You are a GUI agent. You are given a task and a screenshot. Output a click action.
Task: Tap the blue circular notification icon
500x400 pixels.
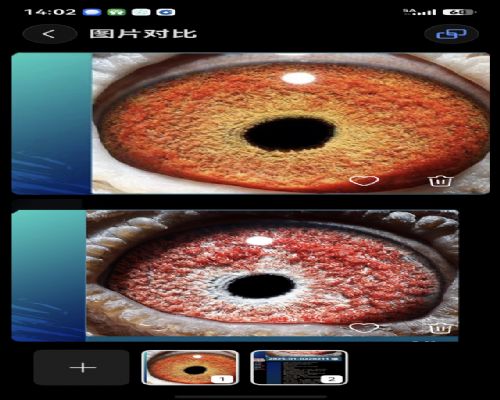[x=166, y=12]
